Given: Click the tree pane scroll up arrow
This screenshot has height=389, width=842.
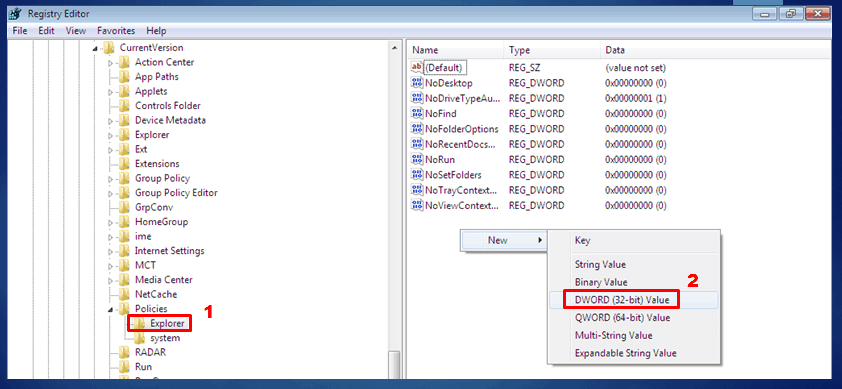Looking at the screenshot, I should click(395, 48).
